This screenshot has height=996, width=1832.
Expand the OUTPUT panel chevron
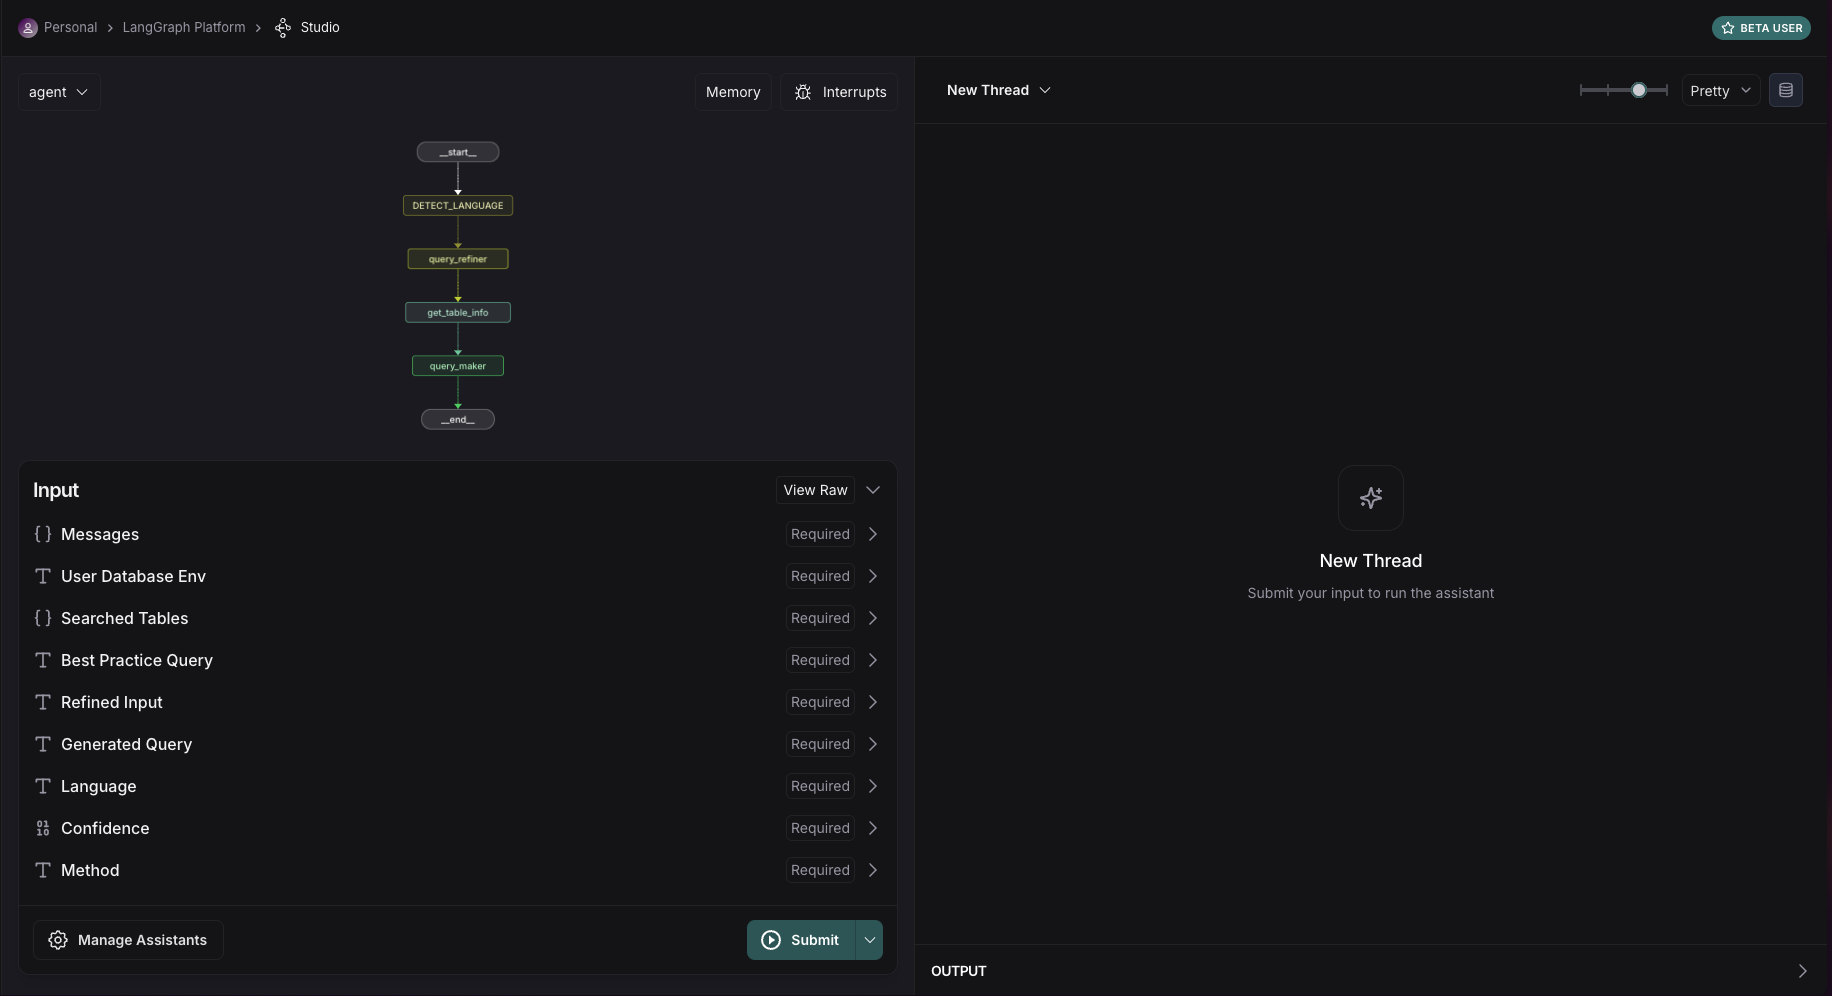pos(1802,971)
